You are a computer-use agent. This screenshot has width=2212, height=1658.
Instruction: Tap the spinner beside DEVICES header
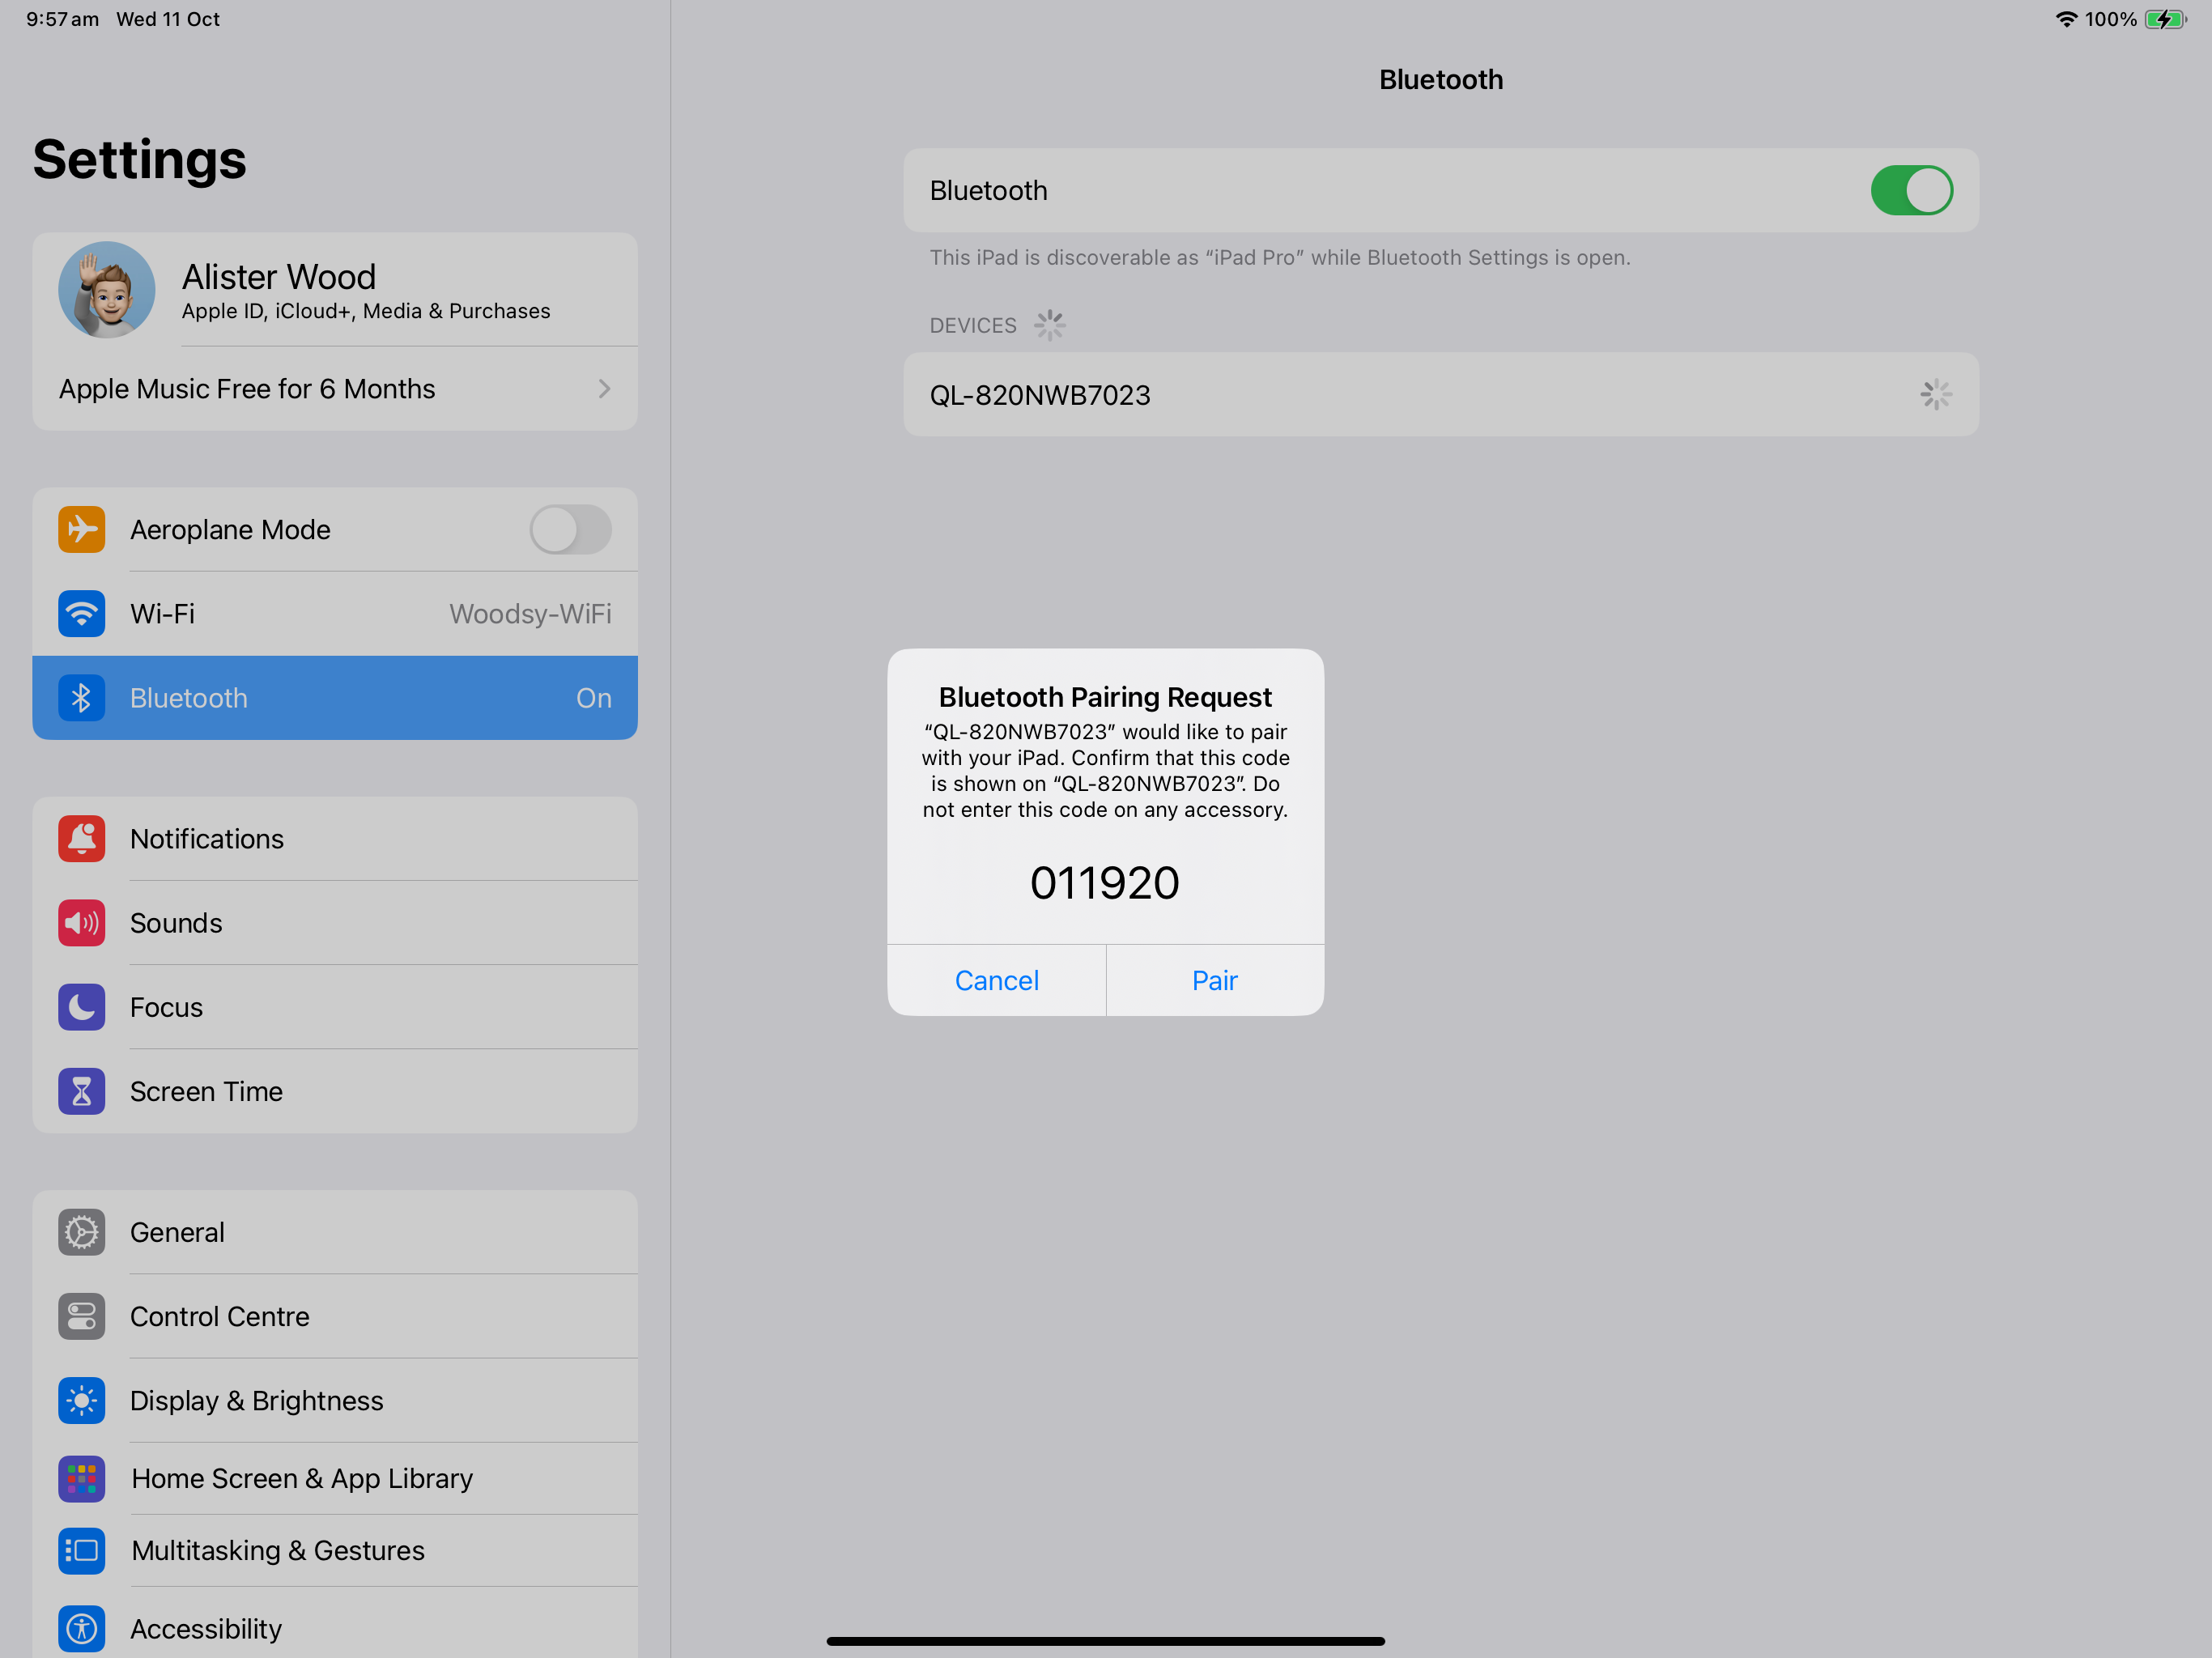click(1049, 325)
